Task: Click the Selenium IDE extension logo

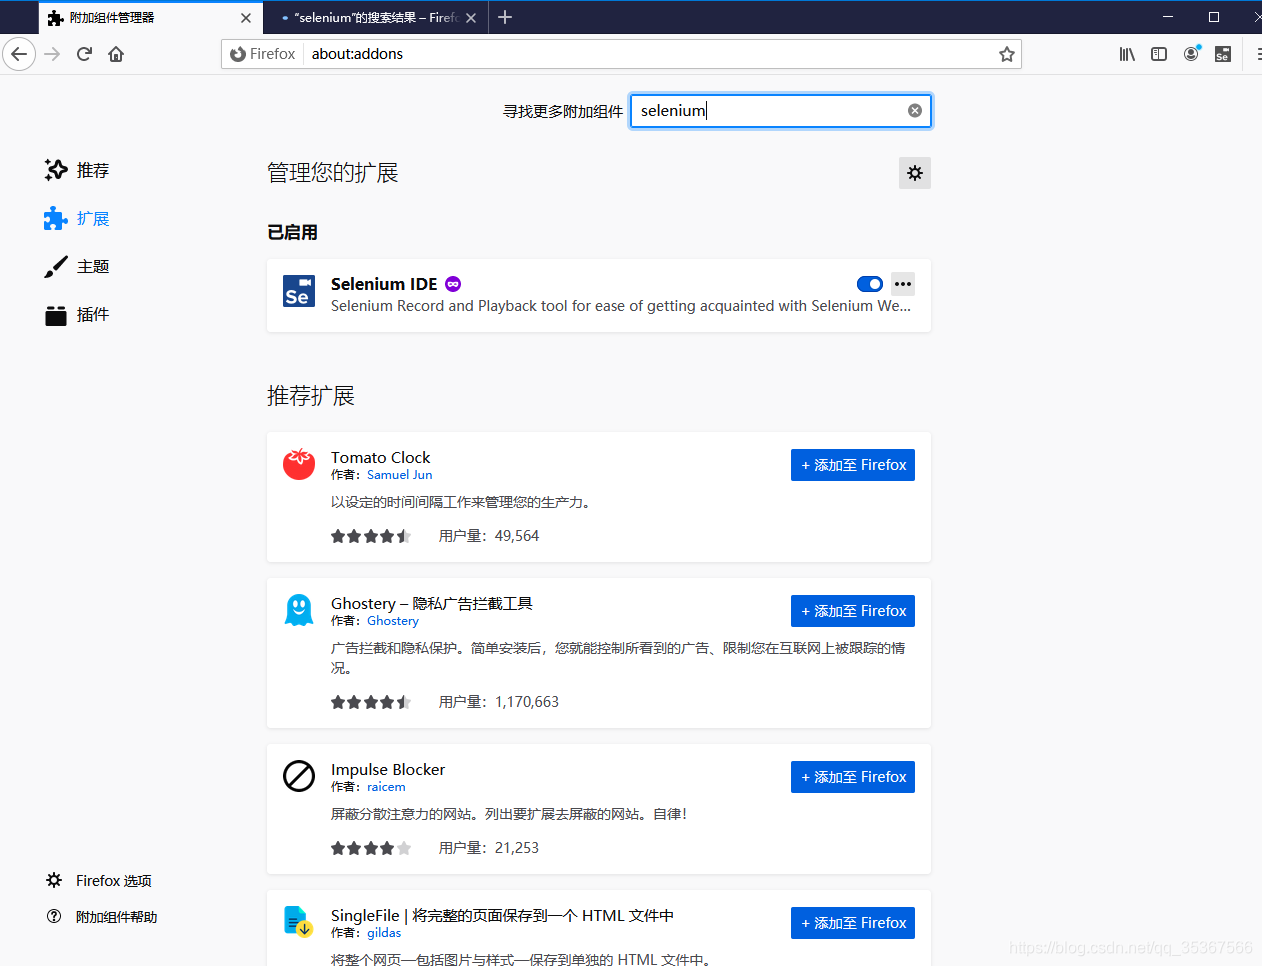Action: pos(299,291)
